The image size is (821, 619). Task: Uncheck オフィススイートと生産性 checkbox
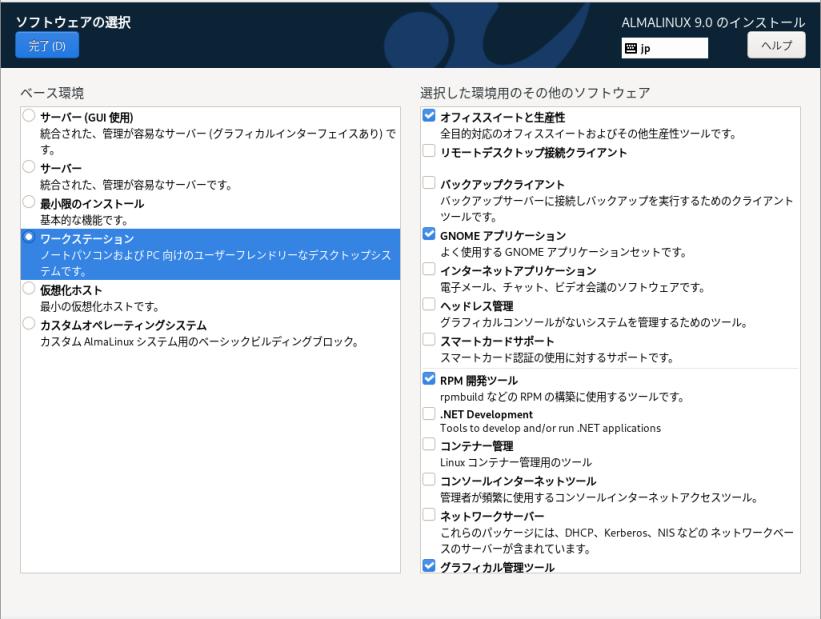[429, 115]
